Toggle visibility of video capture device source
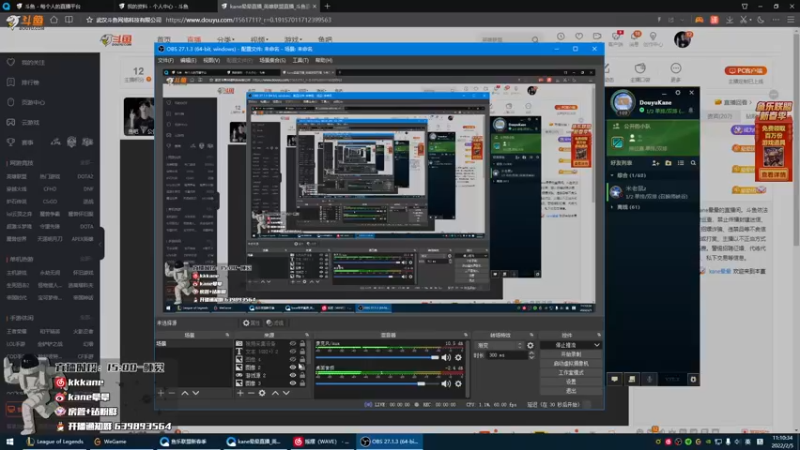The height and width of the screenshot is (450, 800). (292, 344)
